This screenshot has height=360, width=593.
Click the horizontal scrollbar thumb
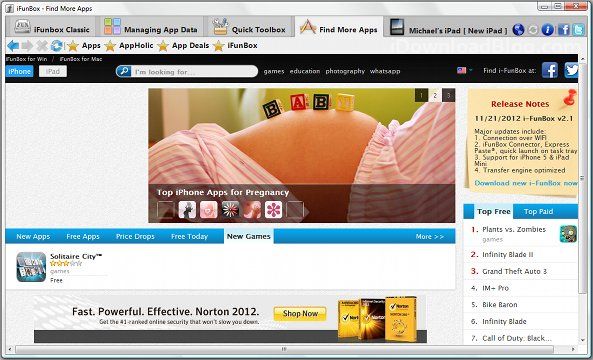point(284,349)
